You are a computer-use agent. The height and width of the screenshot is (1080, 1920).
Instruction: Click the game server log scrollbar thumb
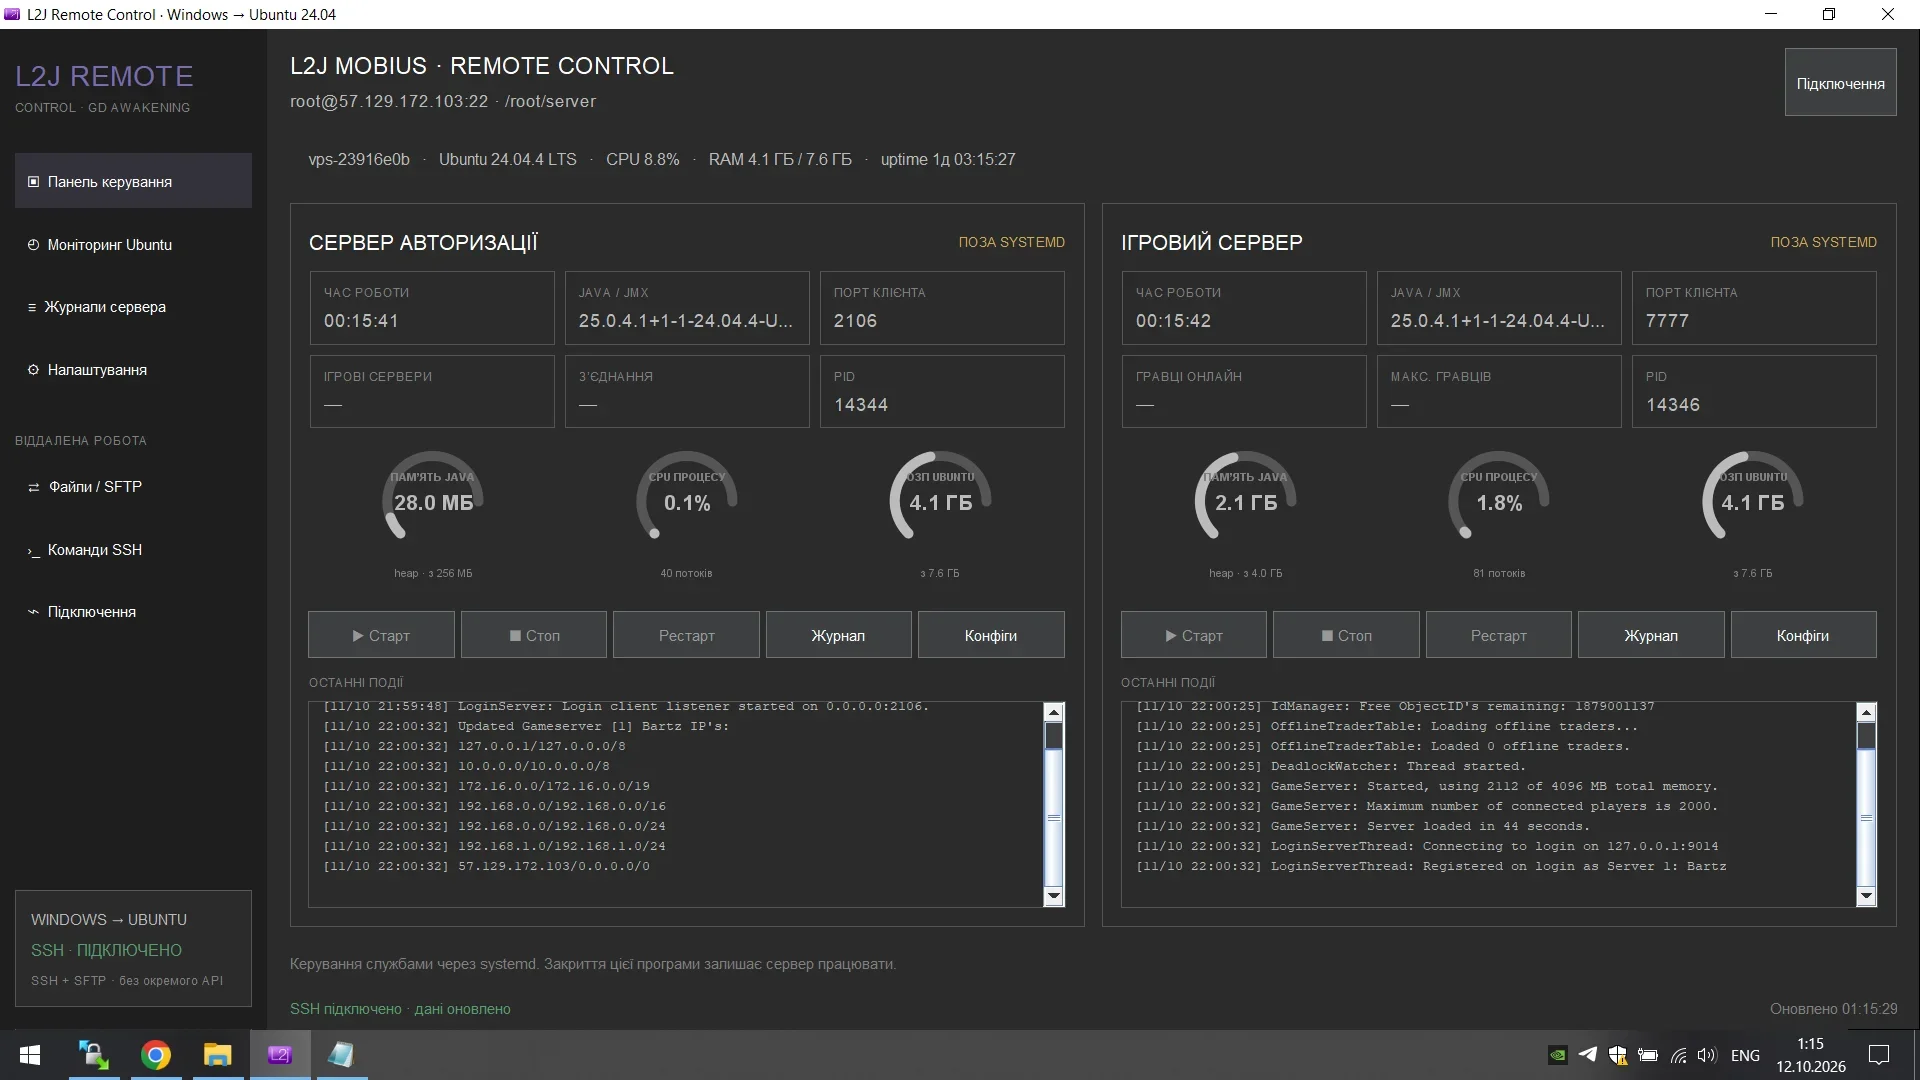1866,736
